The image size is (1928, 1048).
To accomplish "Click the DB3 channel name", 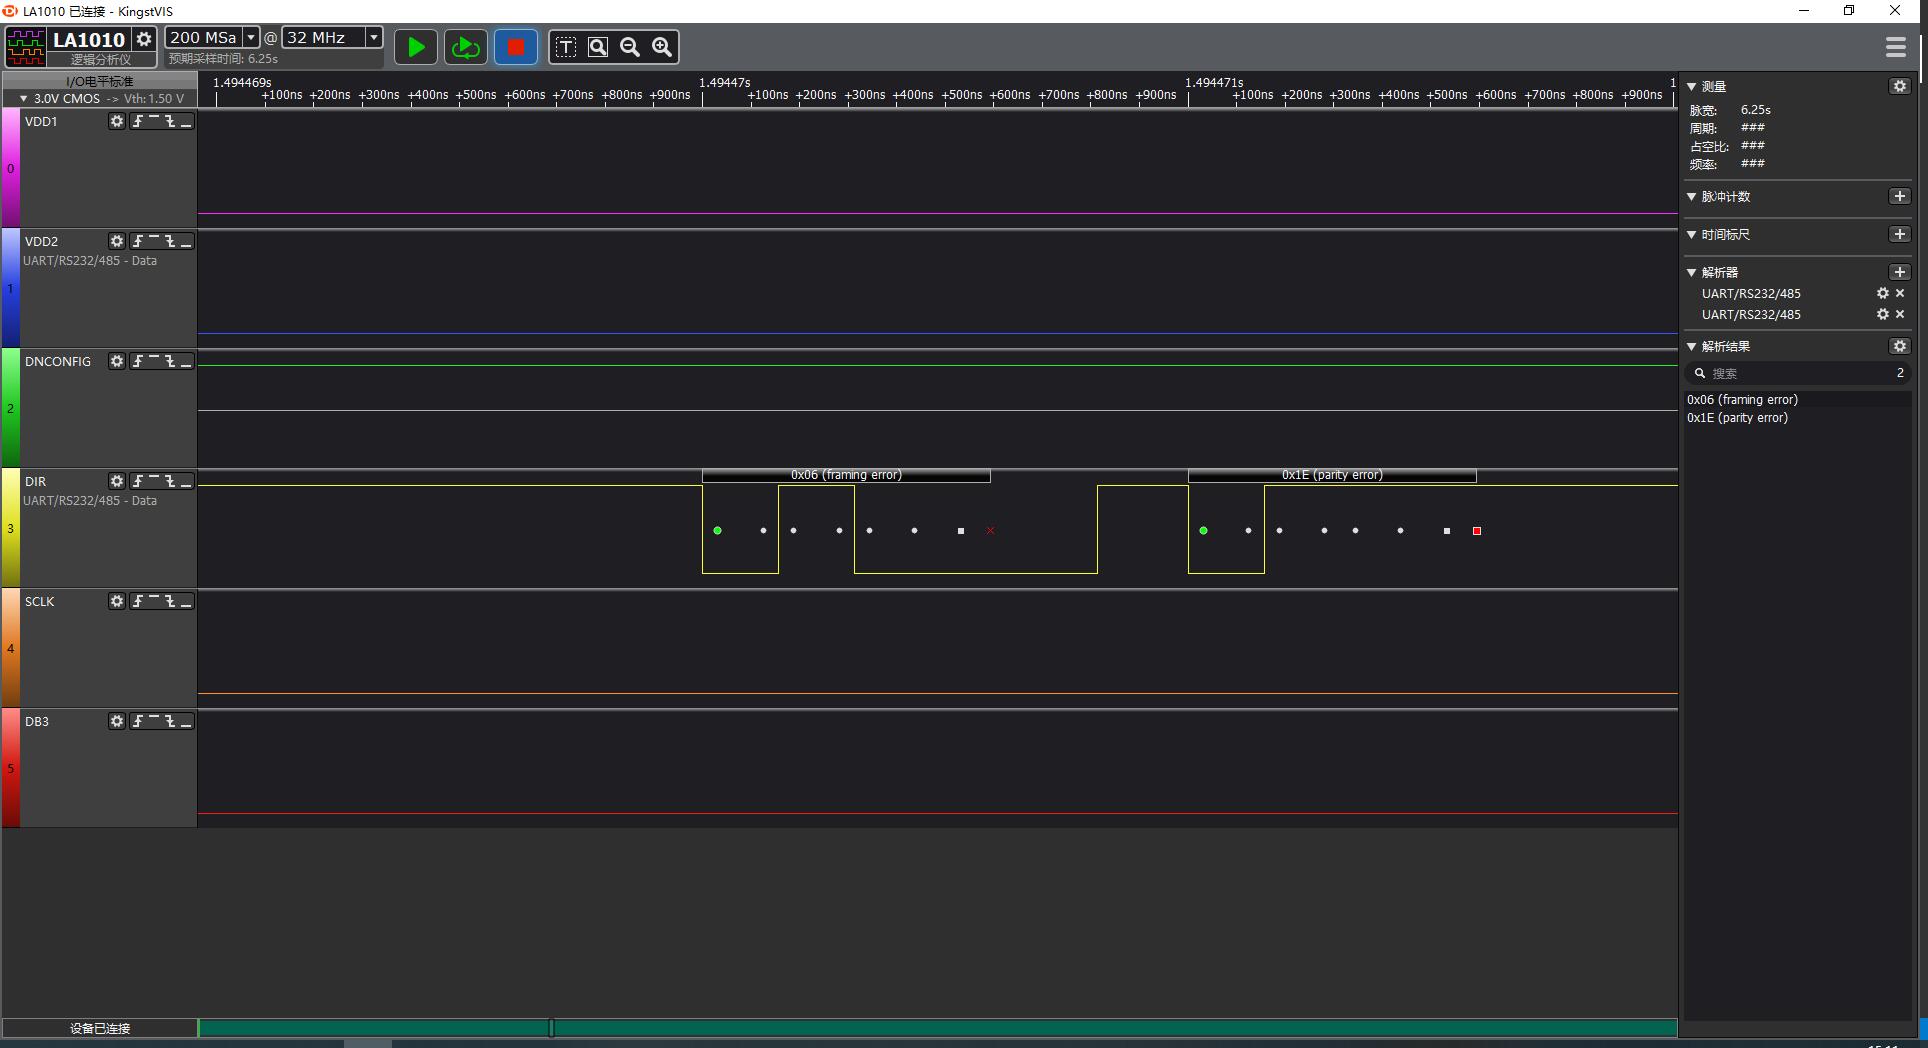I will tap(37, 721).
